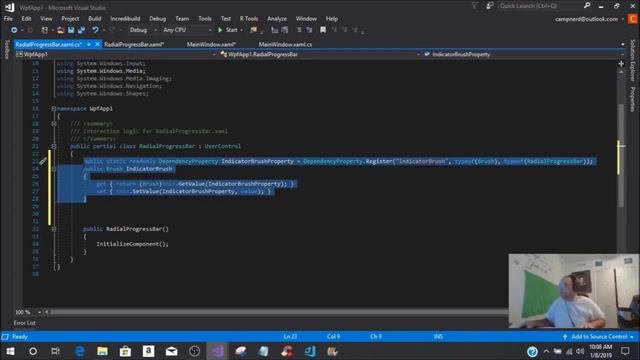Click the increase indent toolbar icon
Image resolution: width=640 pixels, height=360 pixels.
point(285,30)
